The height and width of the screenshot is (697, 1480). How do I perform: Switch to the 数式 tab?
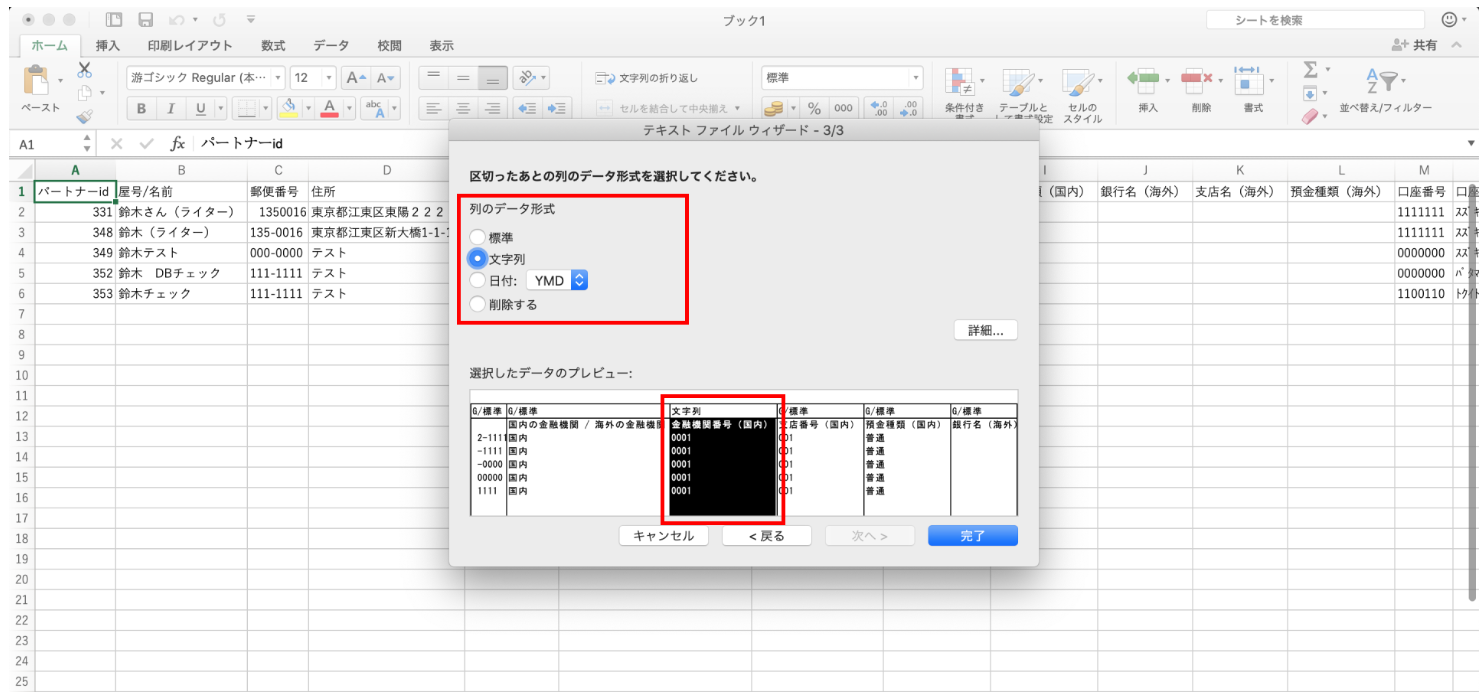point(273,45)
